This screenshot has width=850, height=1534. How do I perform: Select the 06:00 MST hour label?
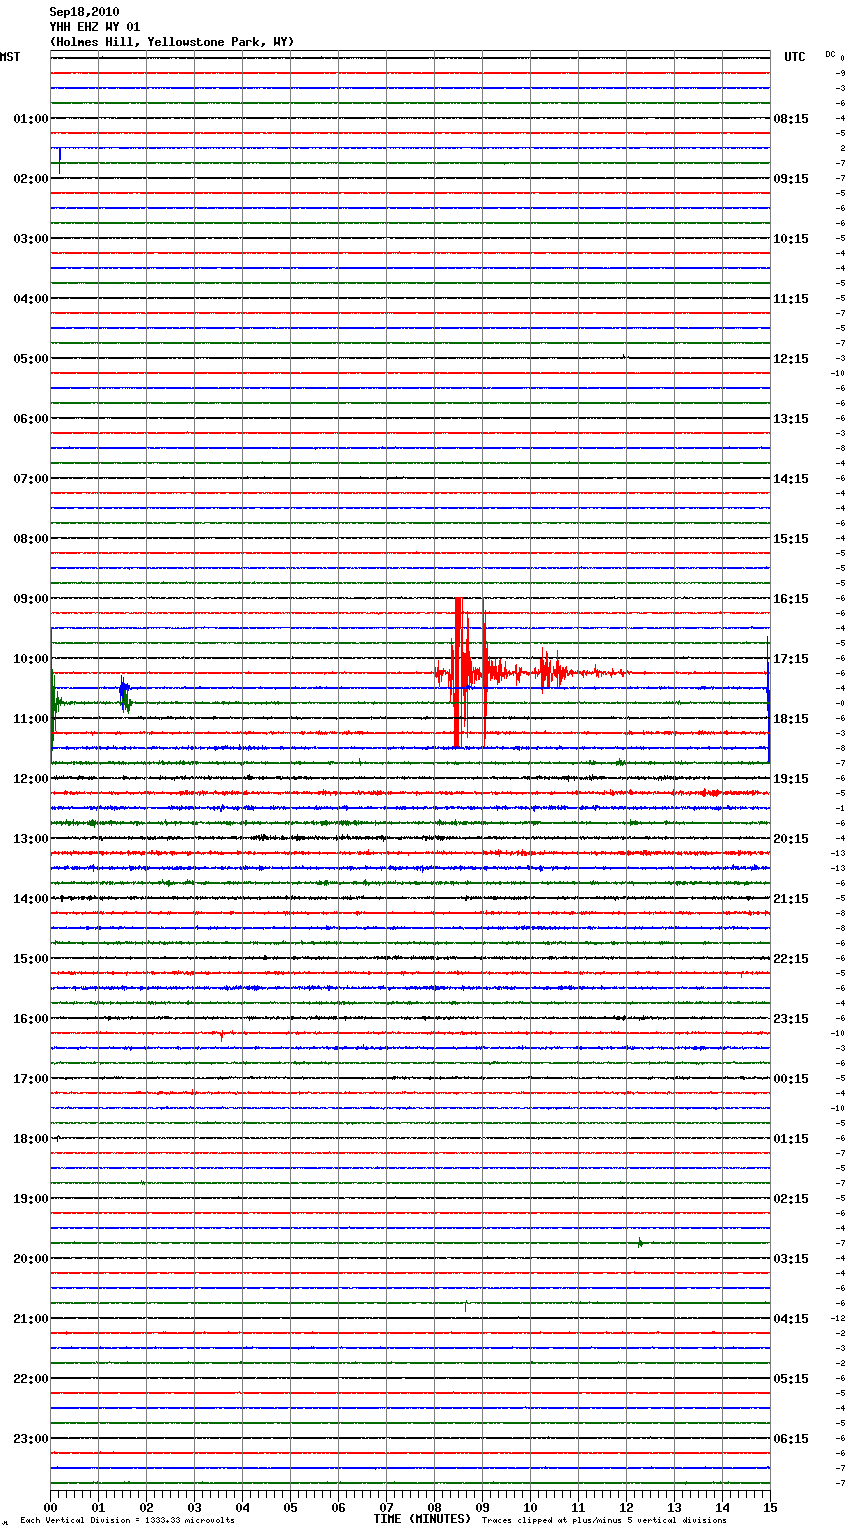click(x=30, y=419)
